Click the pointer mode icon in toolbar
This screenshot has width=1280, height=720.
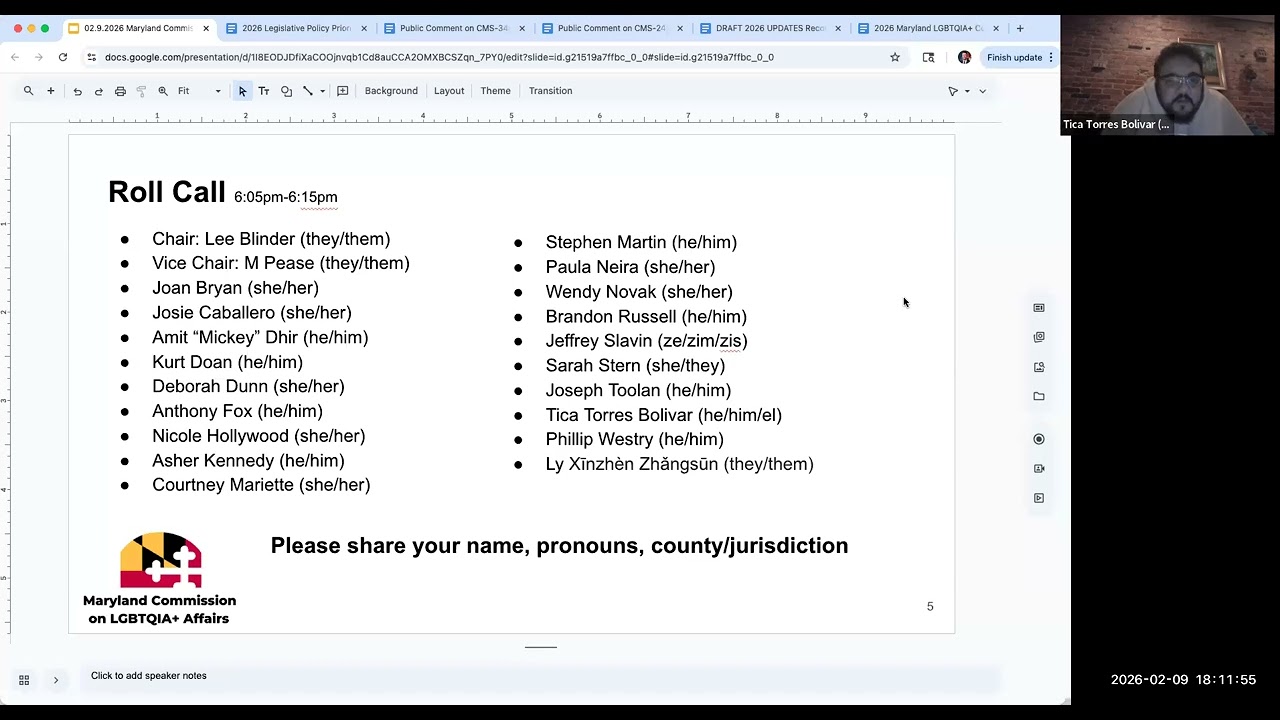[x=953, y=91]
